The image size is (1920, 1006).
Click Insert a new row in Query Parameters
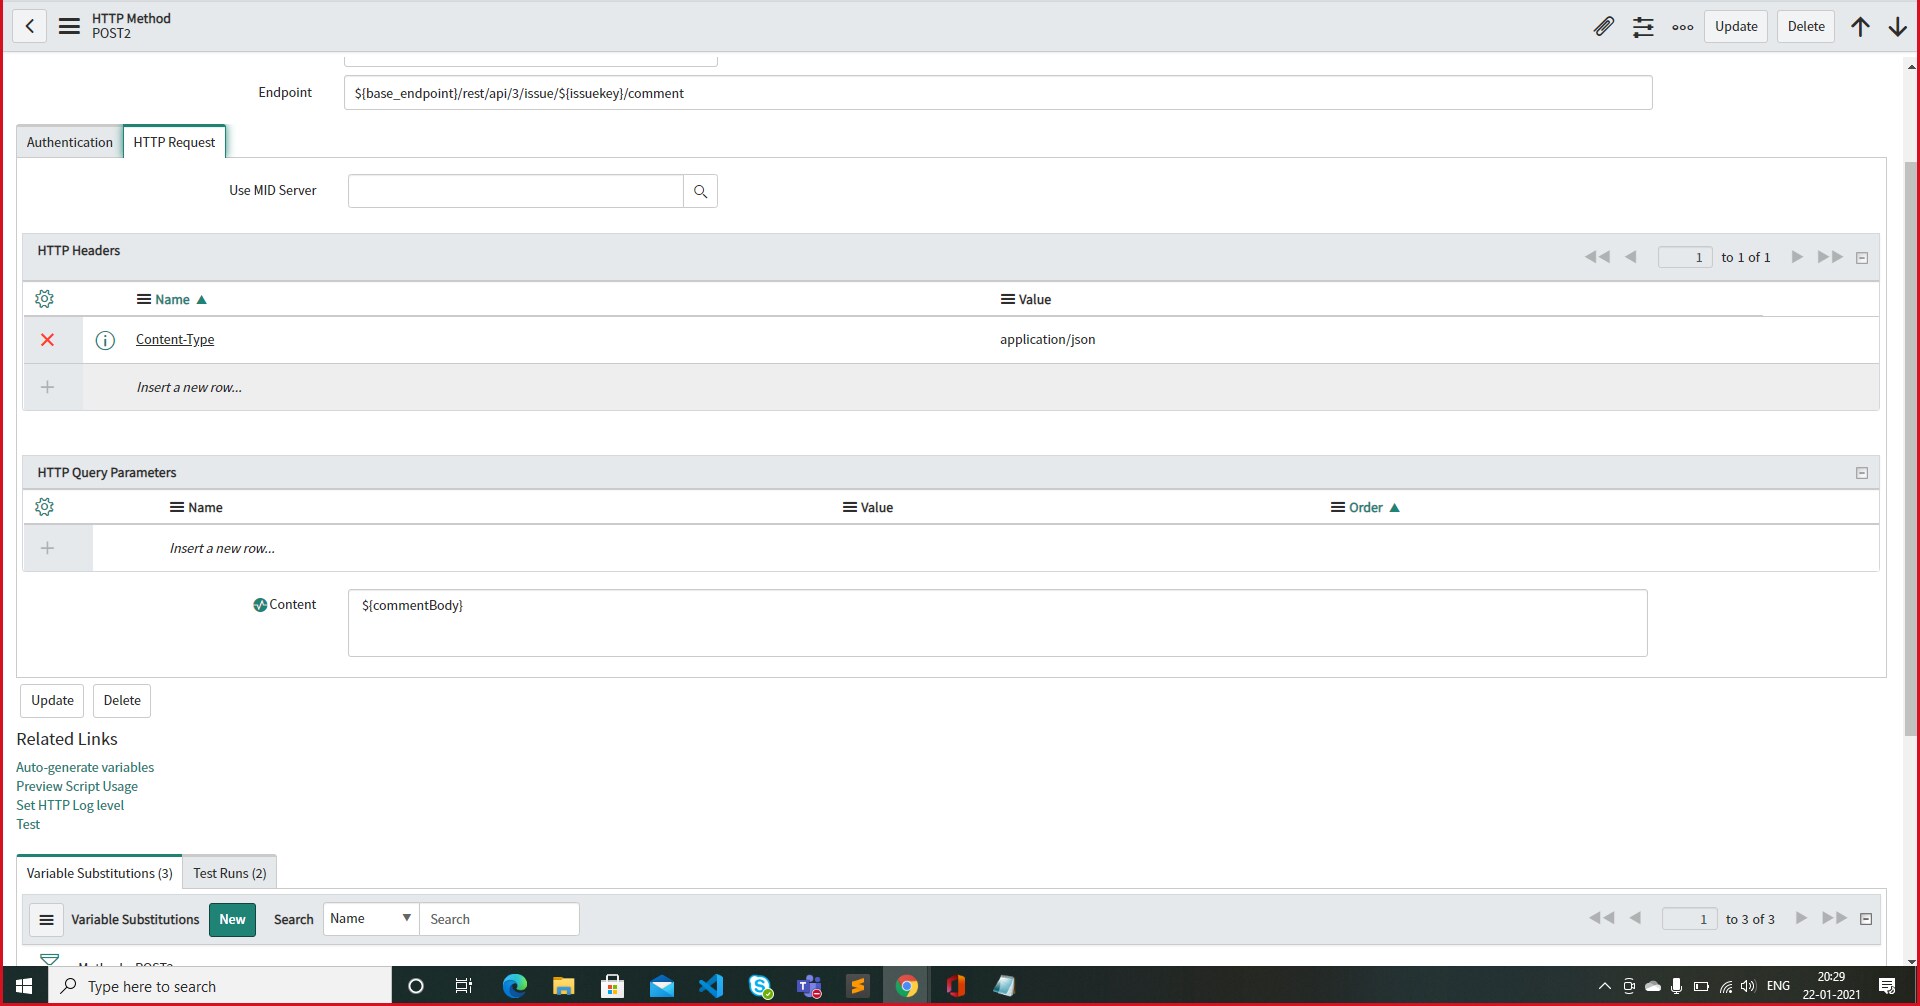coord(222,548)
